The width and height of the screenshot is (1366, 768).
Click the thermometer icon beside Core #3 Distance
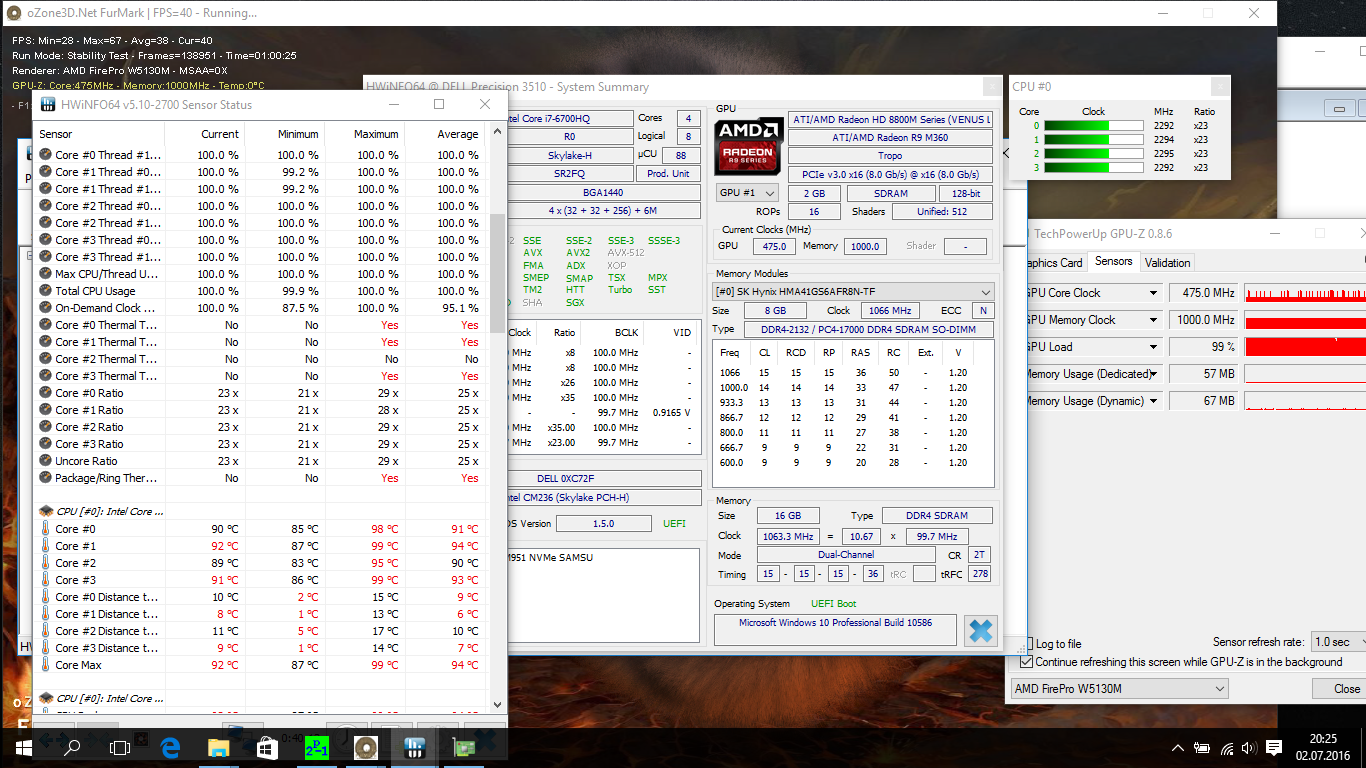(45, 648)
